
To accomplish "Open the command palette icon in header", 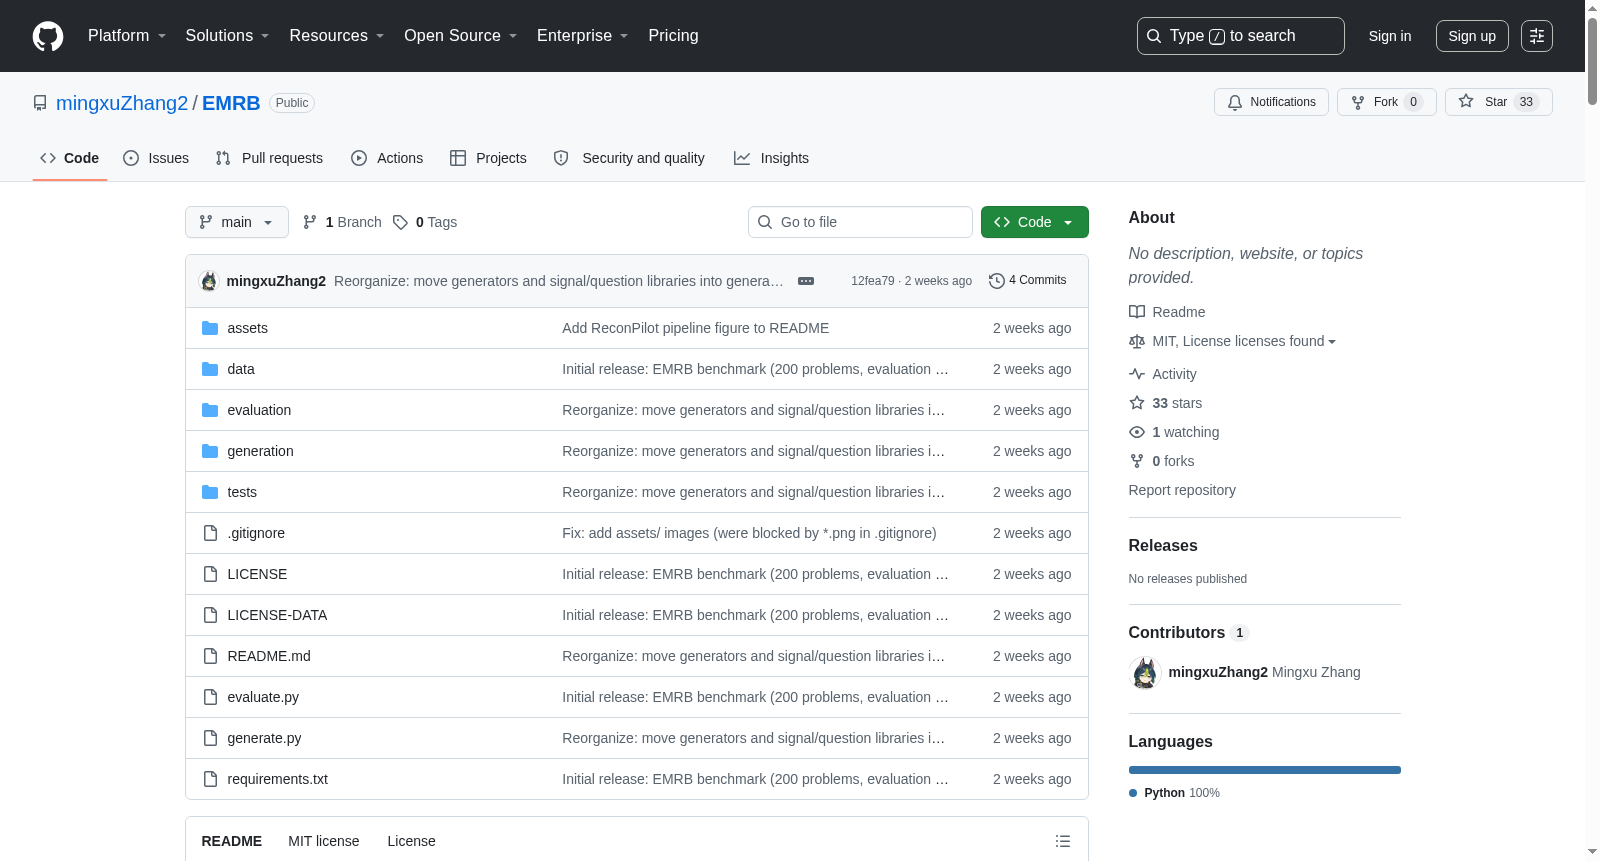I will pos(1537,36).
